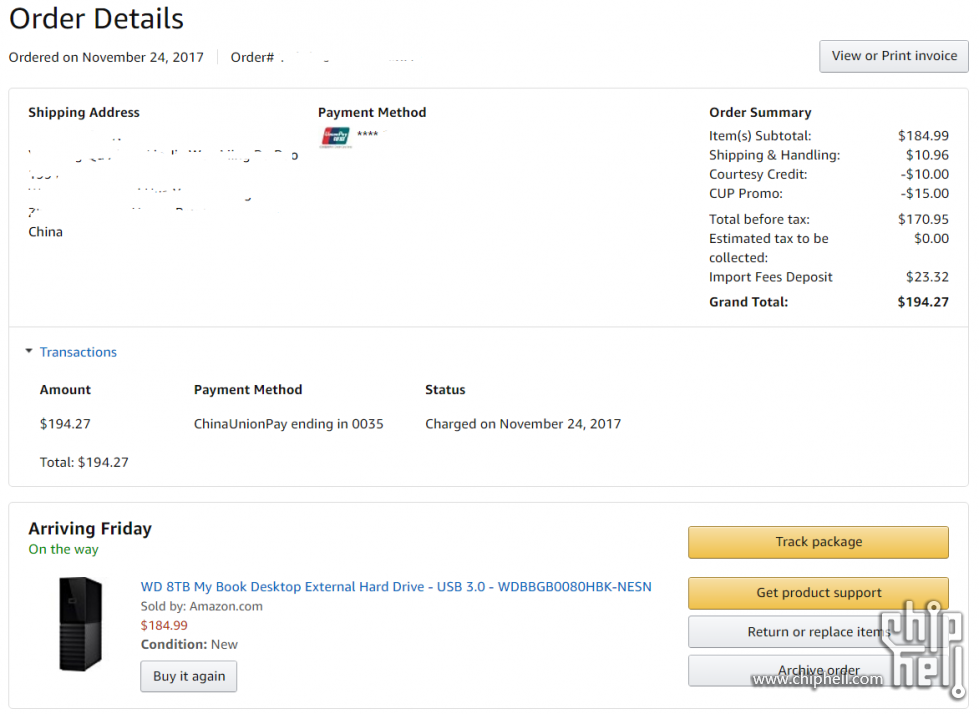Click the Order Details heading

pos(96,18)
